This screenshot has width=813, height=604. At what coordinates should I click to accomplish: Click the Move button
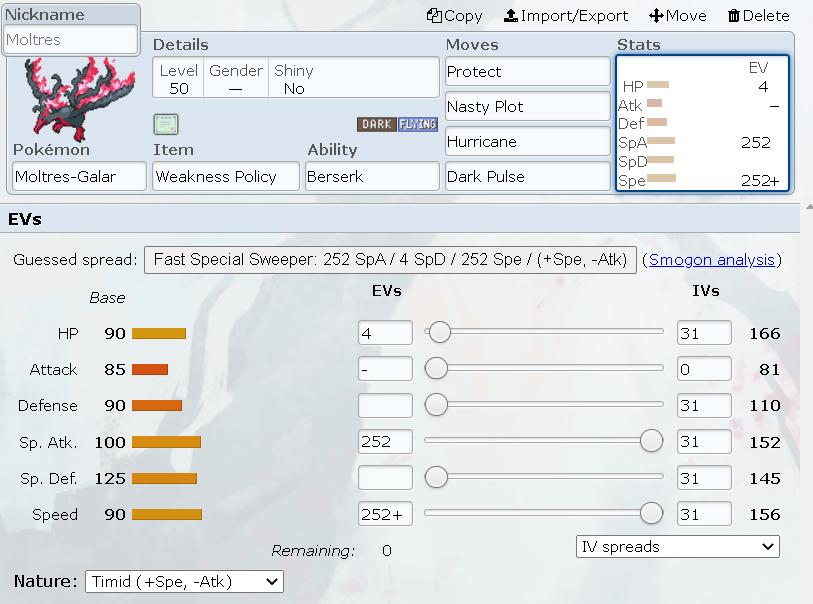(678, 16)
